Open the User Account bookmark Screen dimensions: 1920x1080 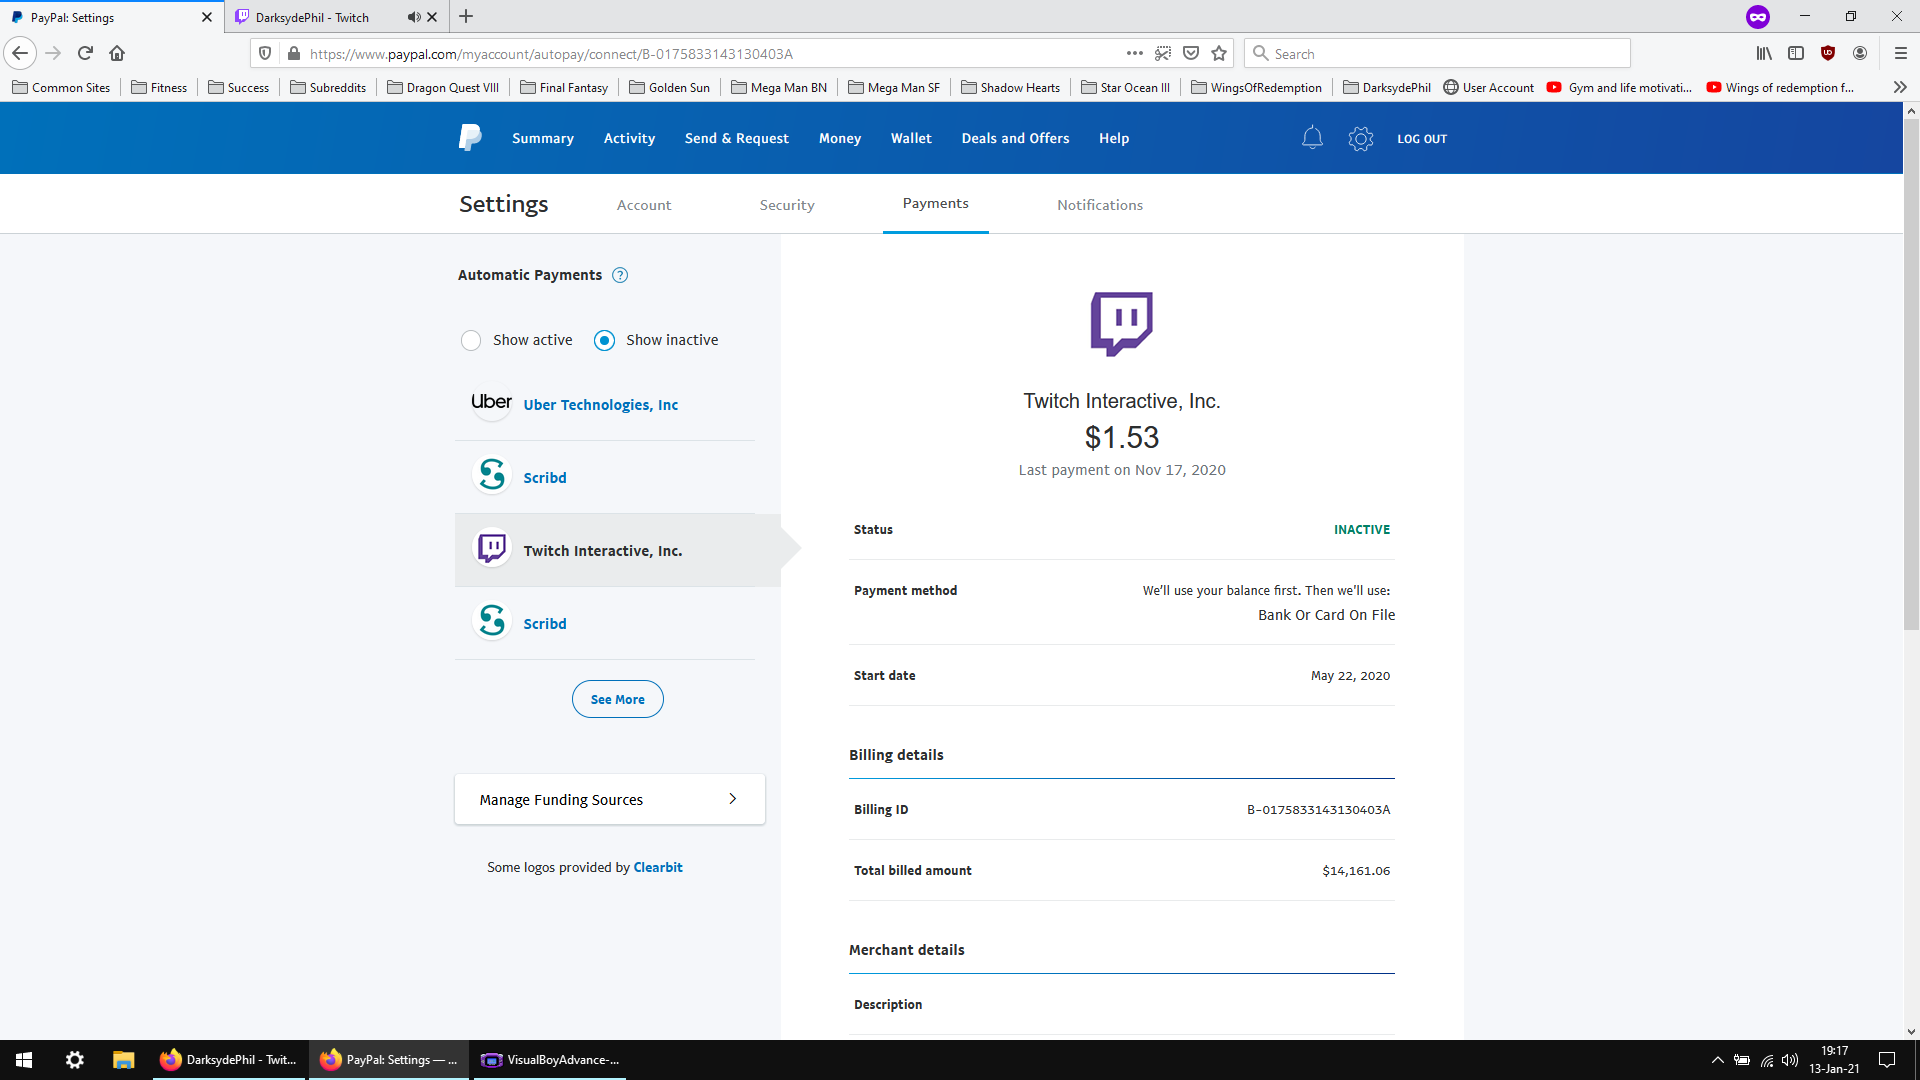point(1489,87)
